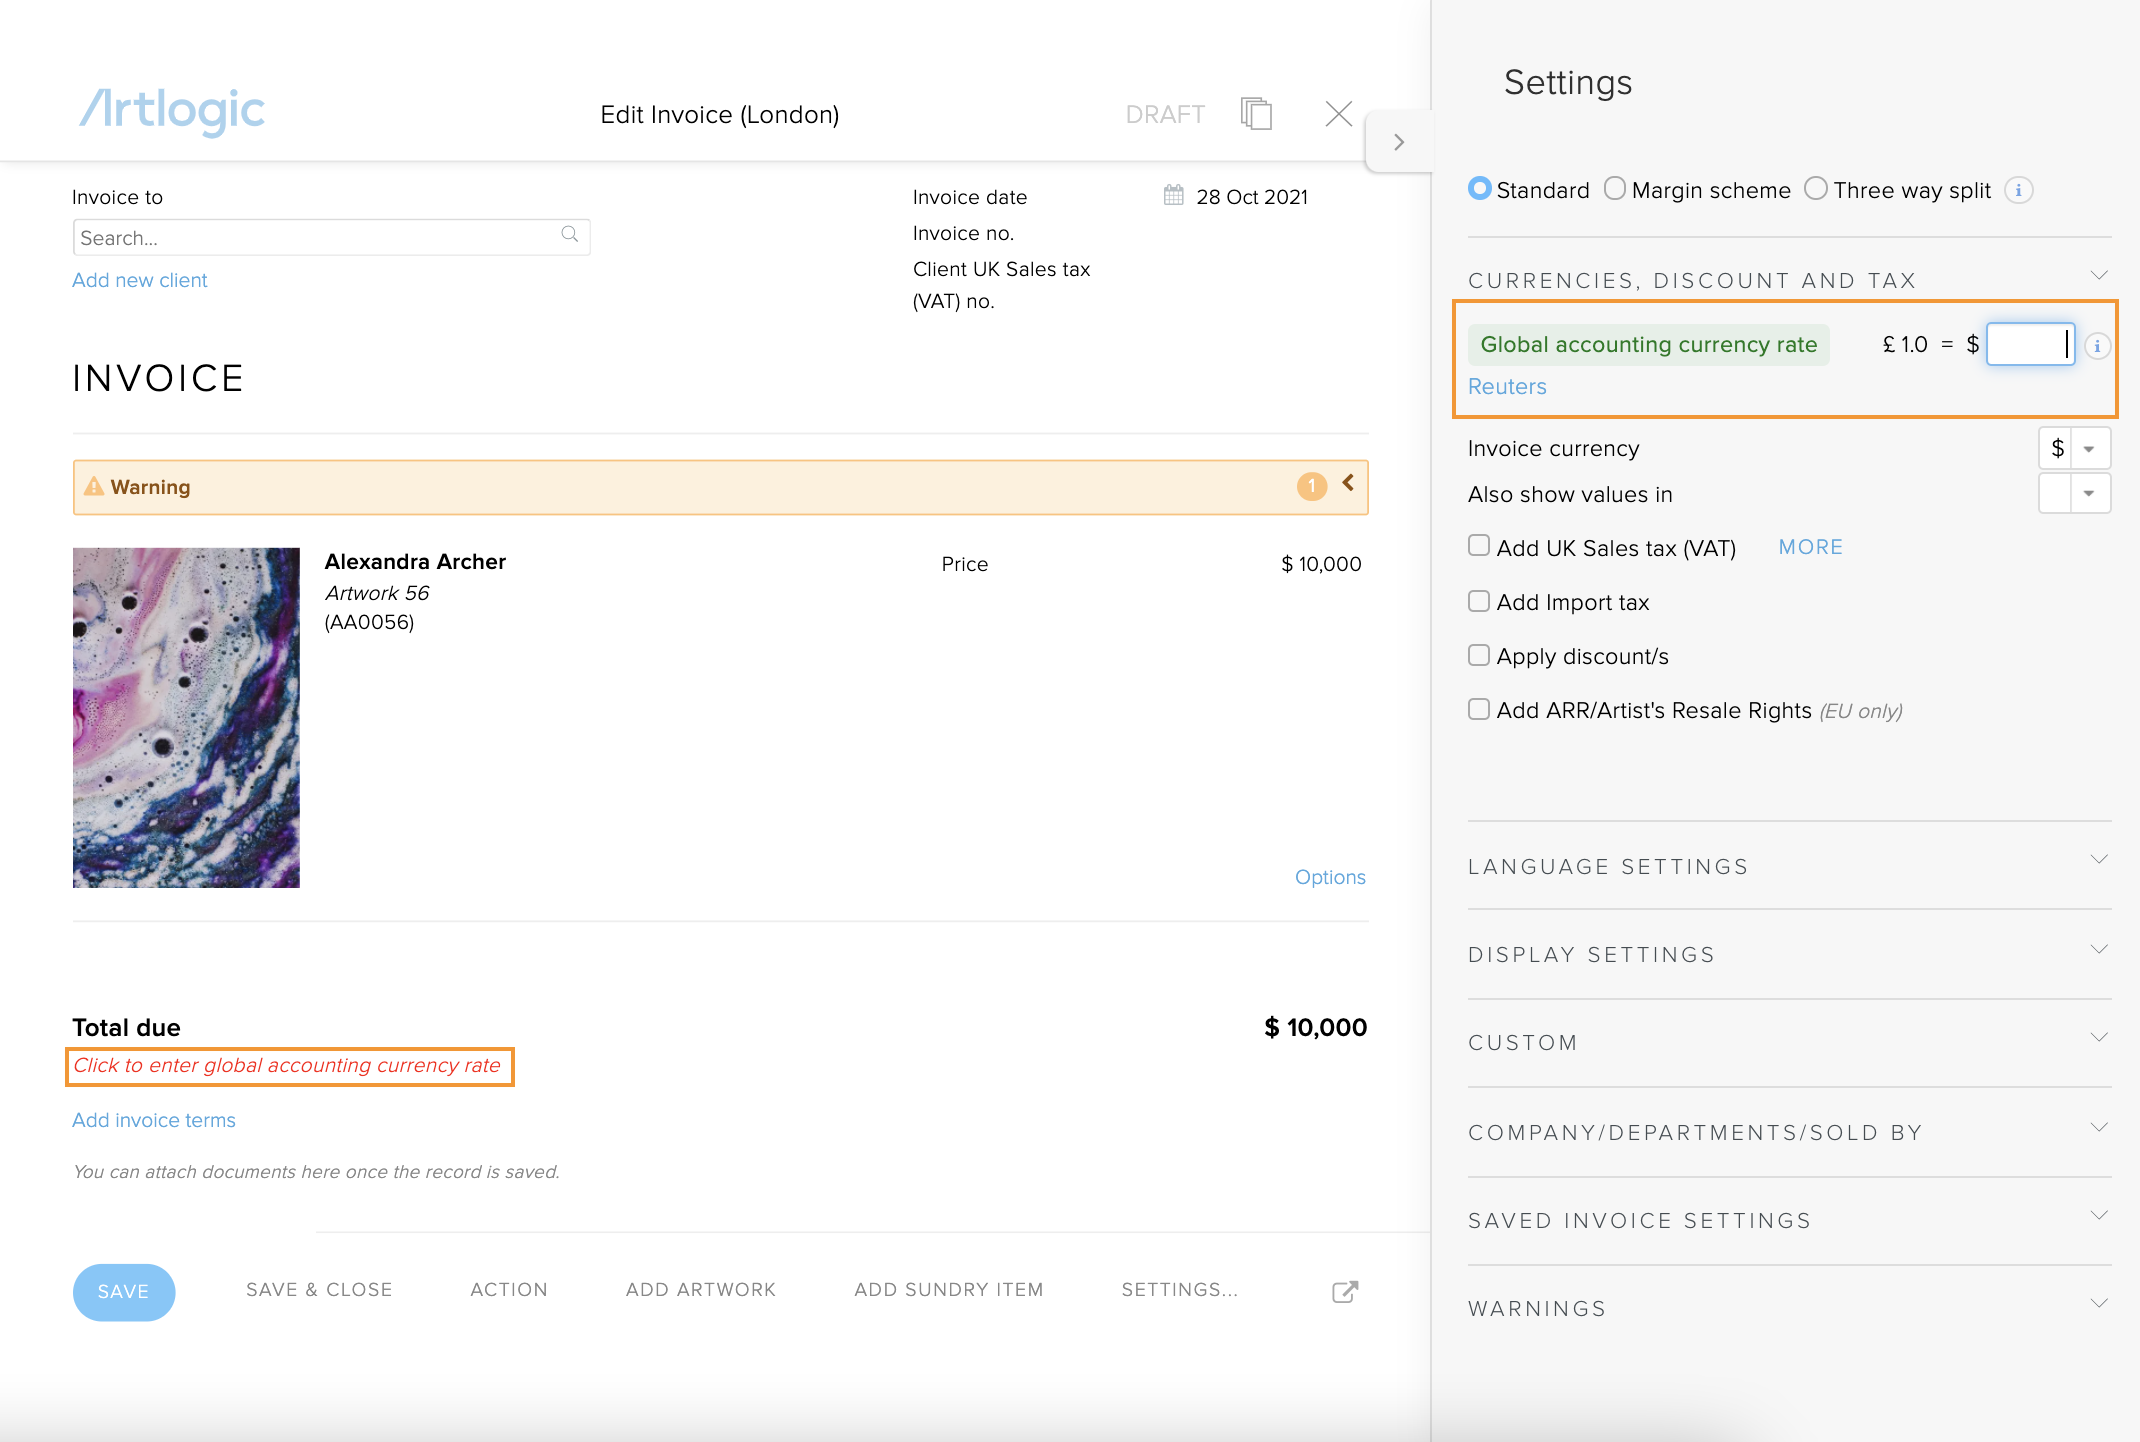Click ADD SUNDRY ITEM
Screen dimensions: 2140x1442
click(949, 1290)
